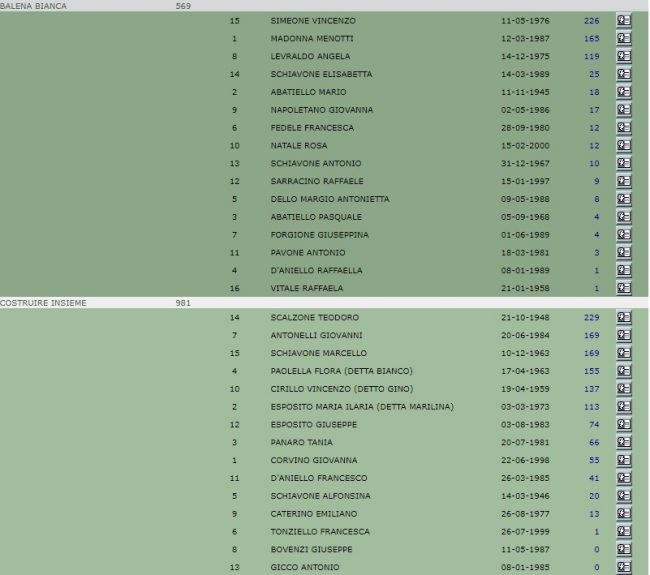
Task: Open details icon for Caterino Emiliano
Action: (x=624, y=514)
